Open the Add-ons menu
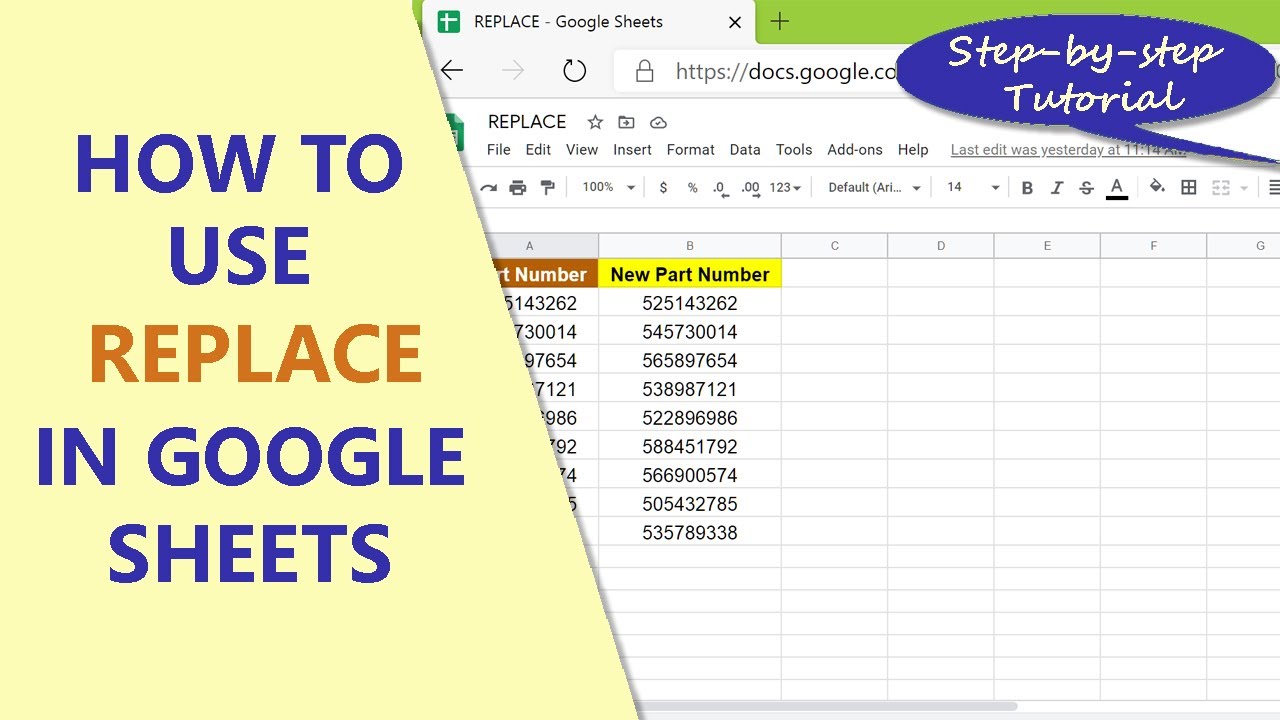 point(855,150)
